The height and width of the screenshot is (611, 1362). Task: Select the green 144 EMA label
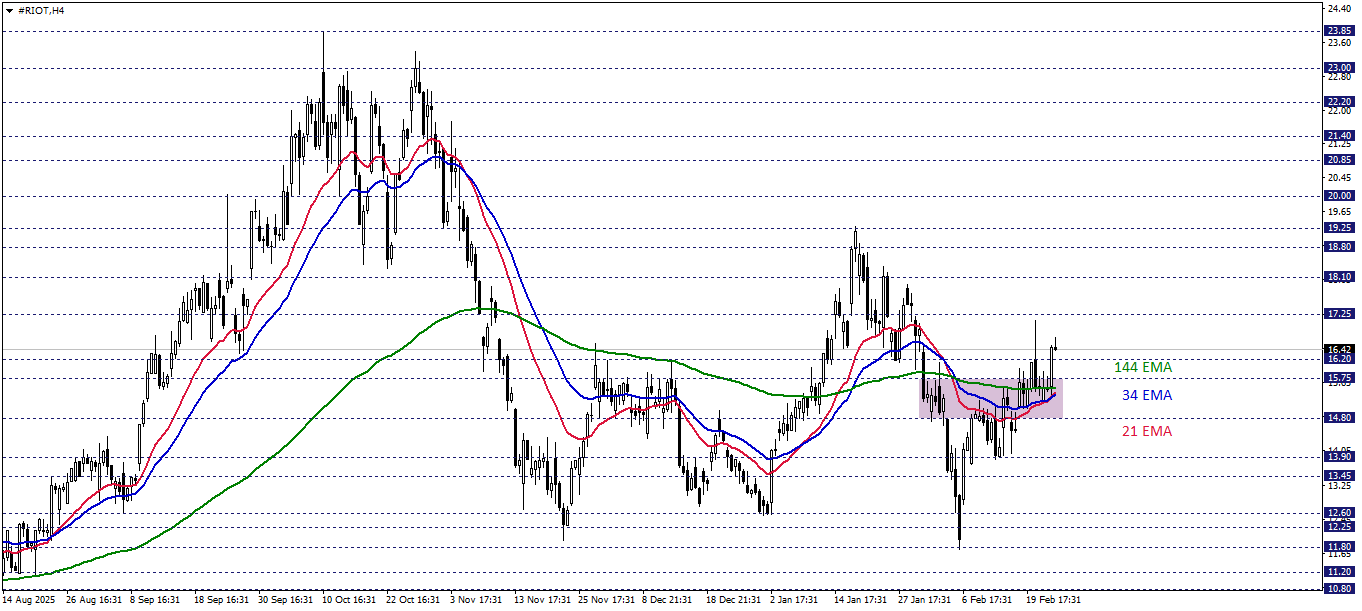(x=1142, y=367)
